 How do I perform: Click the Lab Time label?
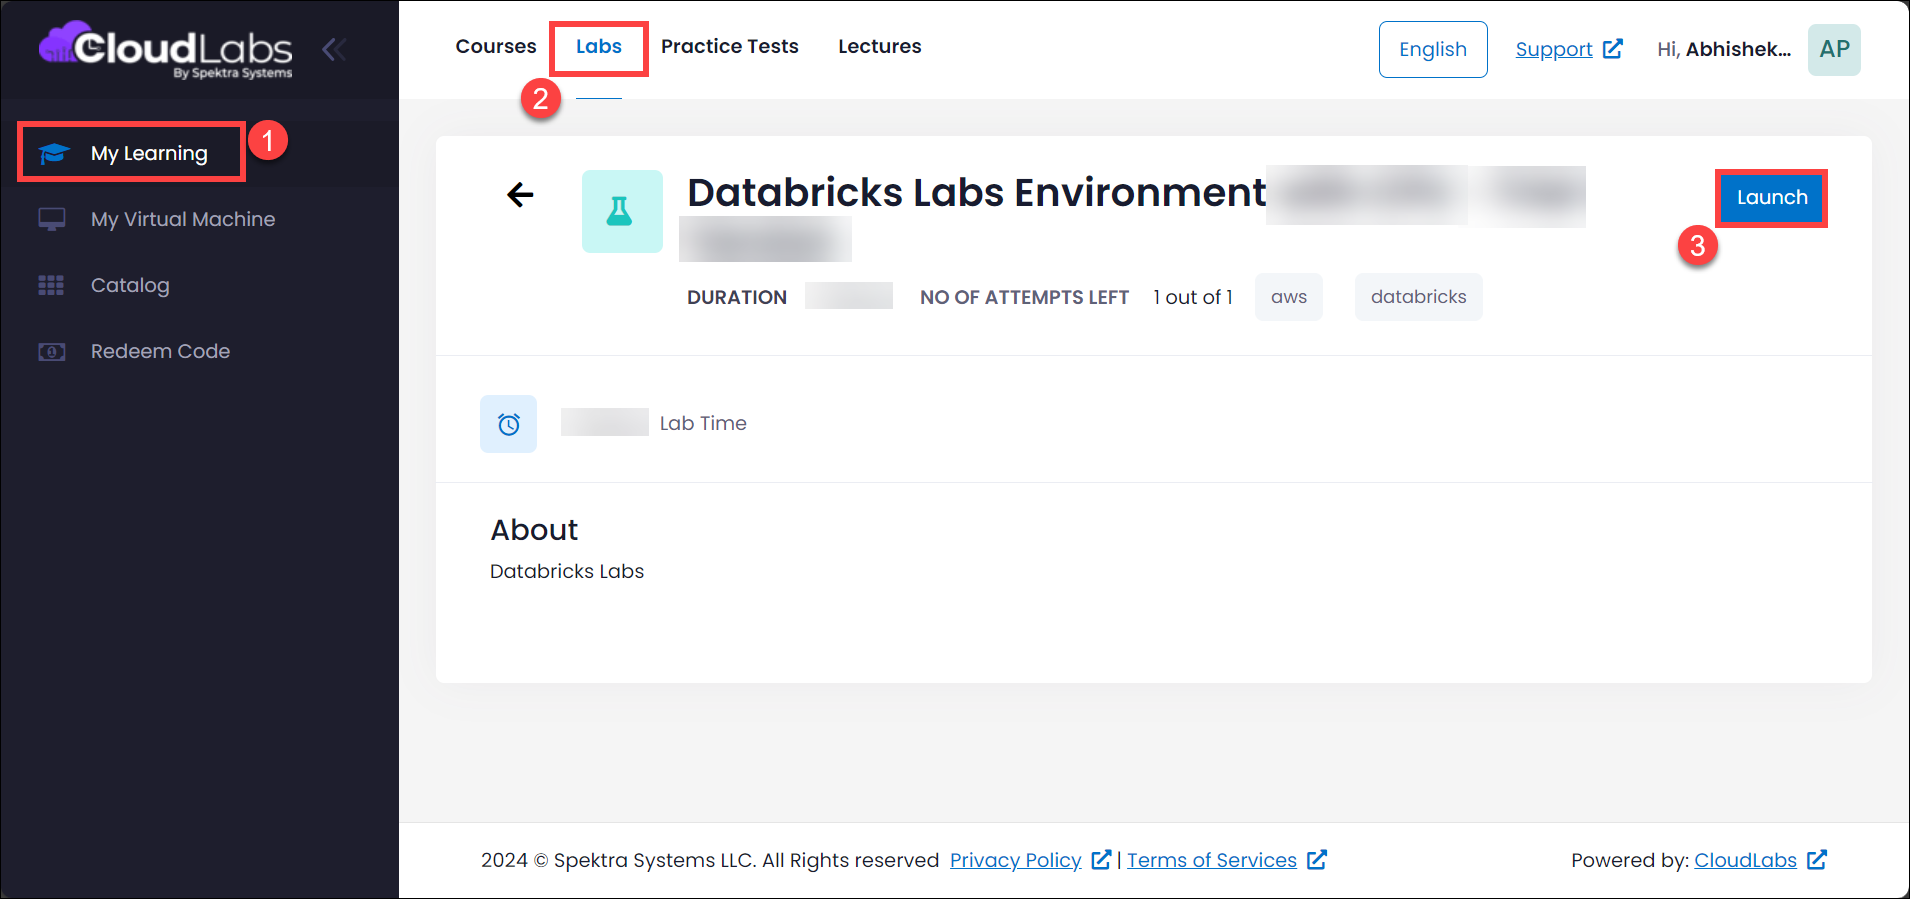tap(703, 423)
